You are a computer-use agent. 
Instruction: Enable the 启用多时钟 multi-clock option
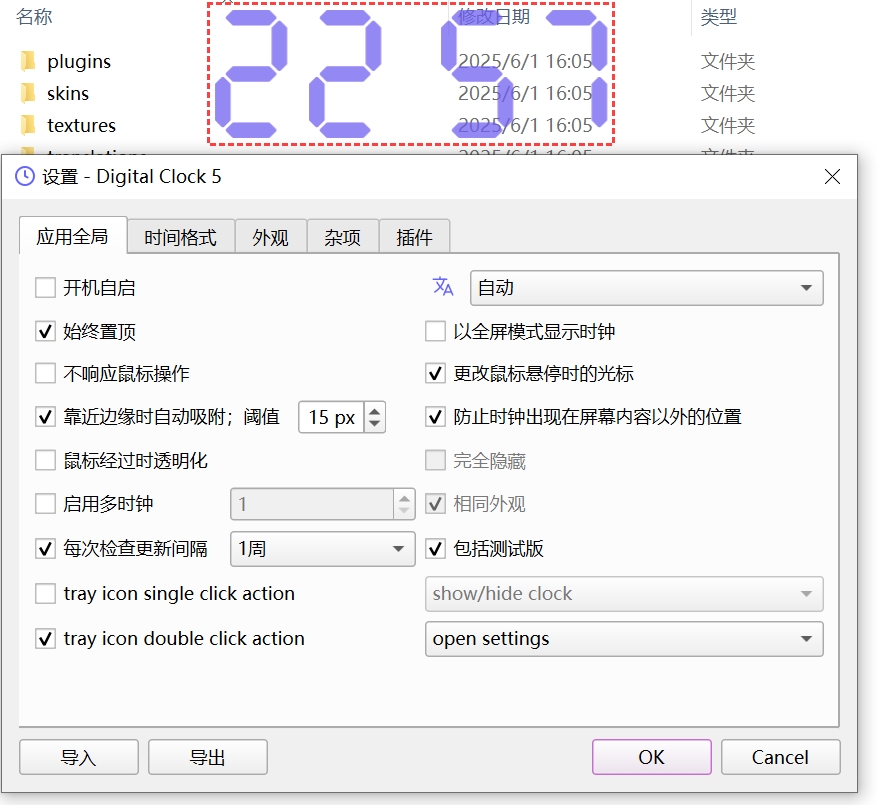tap(45, 504)
